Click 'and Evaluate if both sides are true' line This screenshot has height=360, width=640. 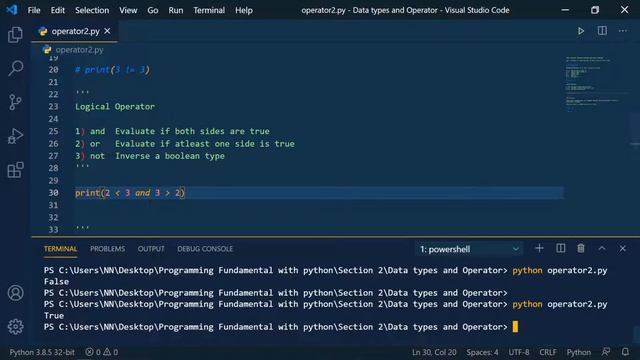(172, 131)
